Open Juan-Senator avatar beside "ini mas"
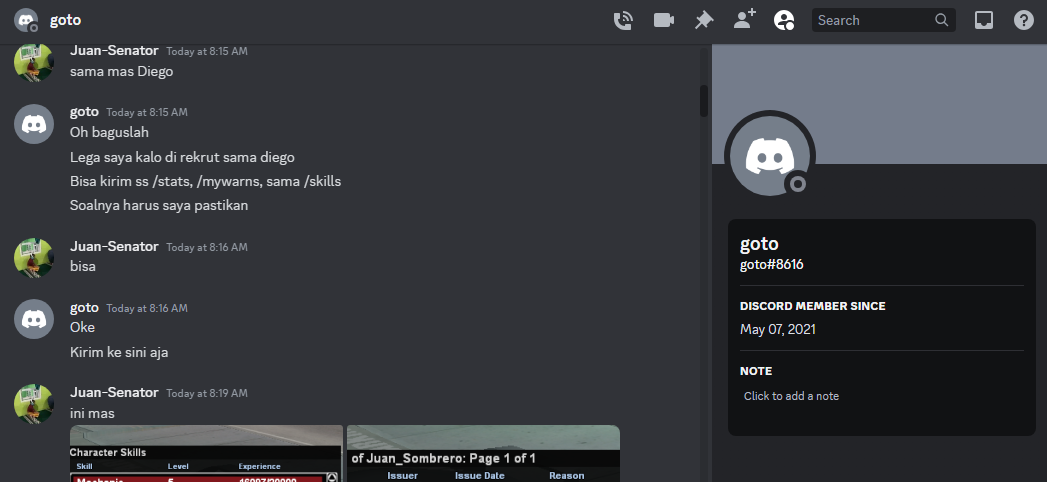Image resolution: width=1047 pixels, height=482 pixels. tap(34, 404)
